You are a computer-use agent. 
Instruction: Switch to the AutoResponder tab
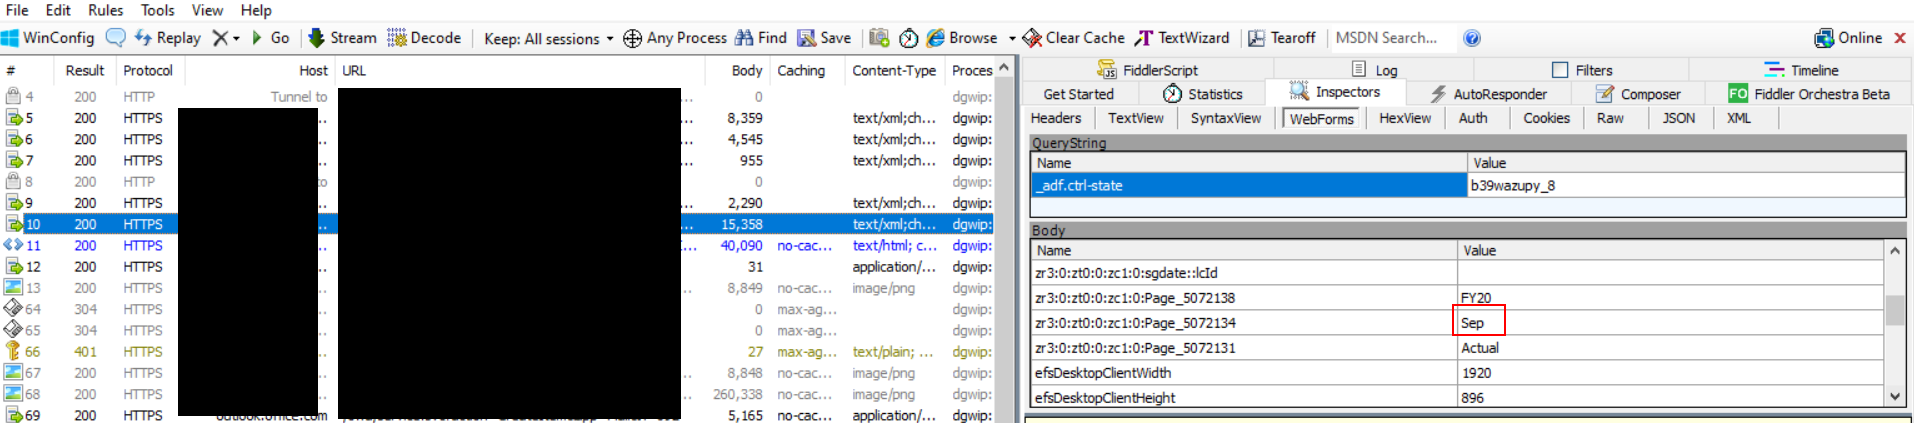[x=1488, y=94]
